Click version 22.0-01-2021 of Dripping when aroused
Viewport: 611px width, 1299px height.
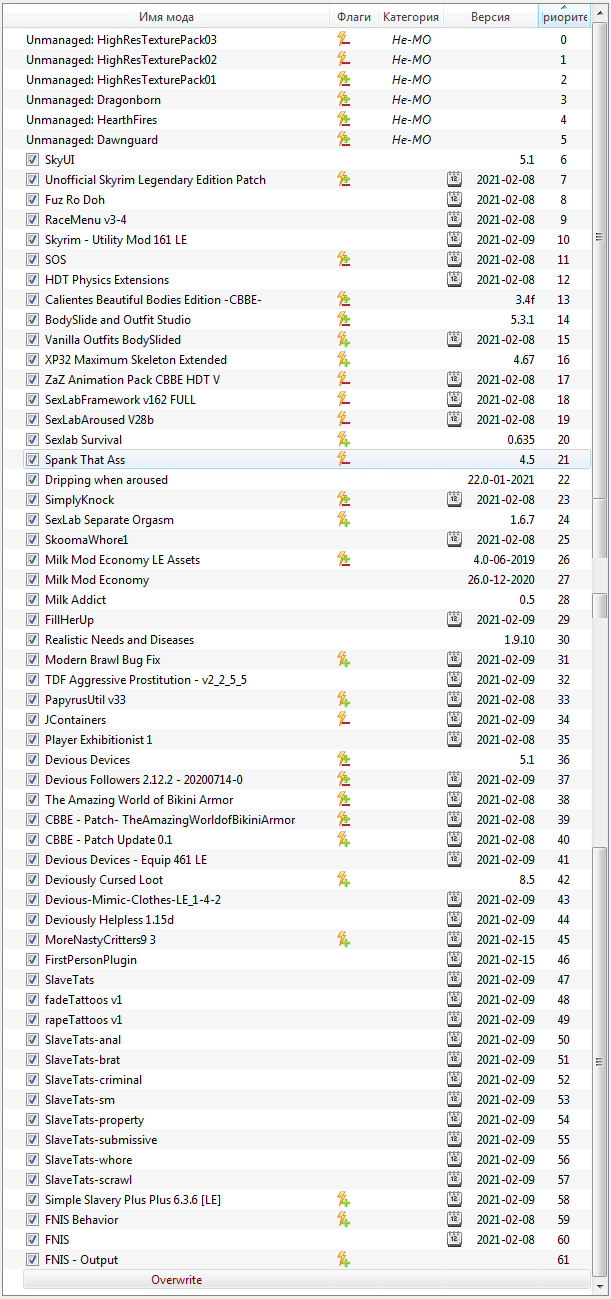pyautogui.click(x=501, y=480)
